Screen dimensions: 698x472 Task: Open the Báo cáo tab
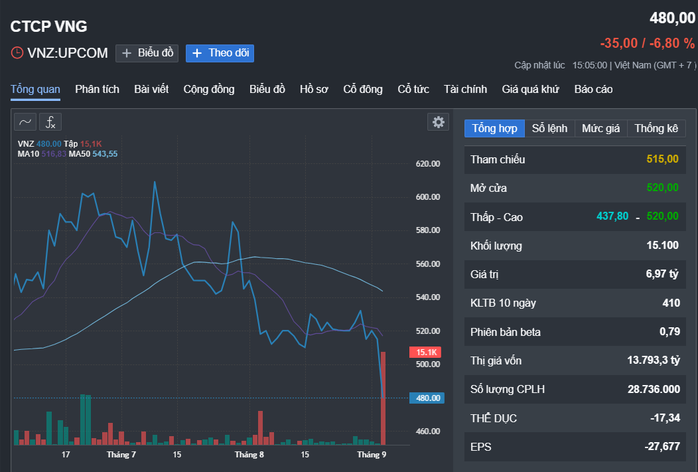(593, 90)
